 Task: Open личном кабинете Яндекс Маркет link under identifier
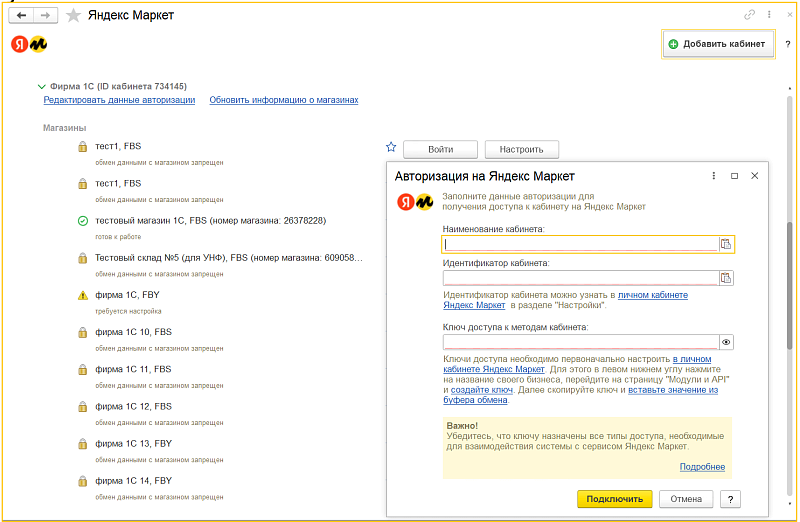[653, 295]
